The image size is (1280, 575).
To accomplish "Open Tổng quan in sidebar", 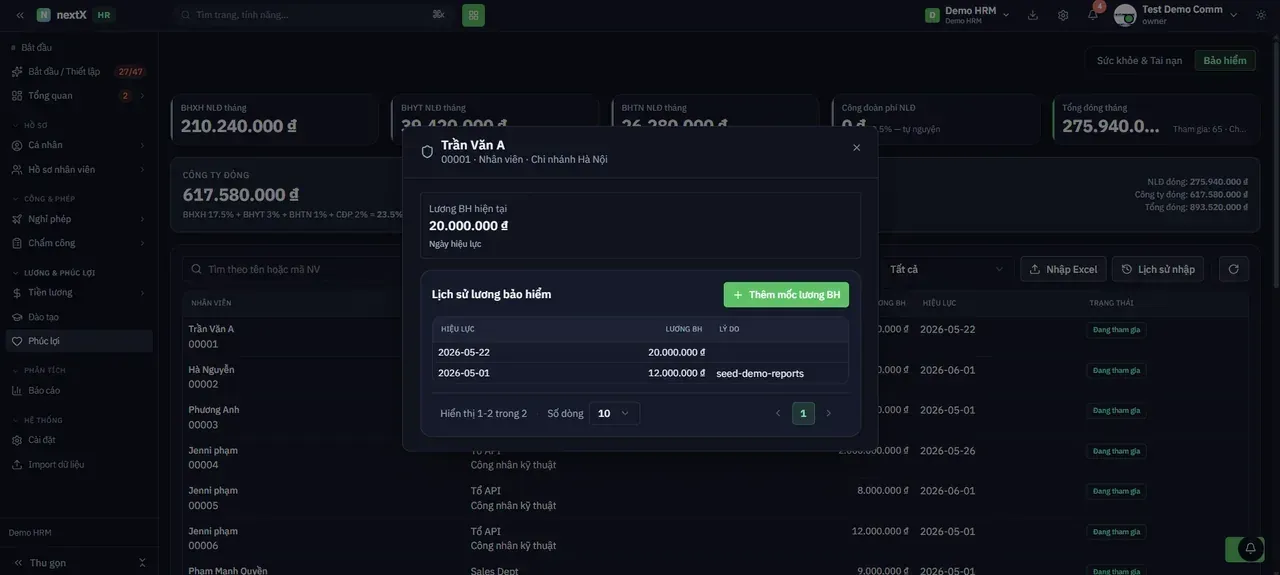I will (x=78, y=96).
